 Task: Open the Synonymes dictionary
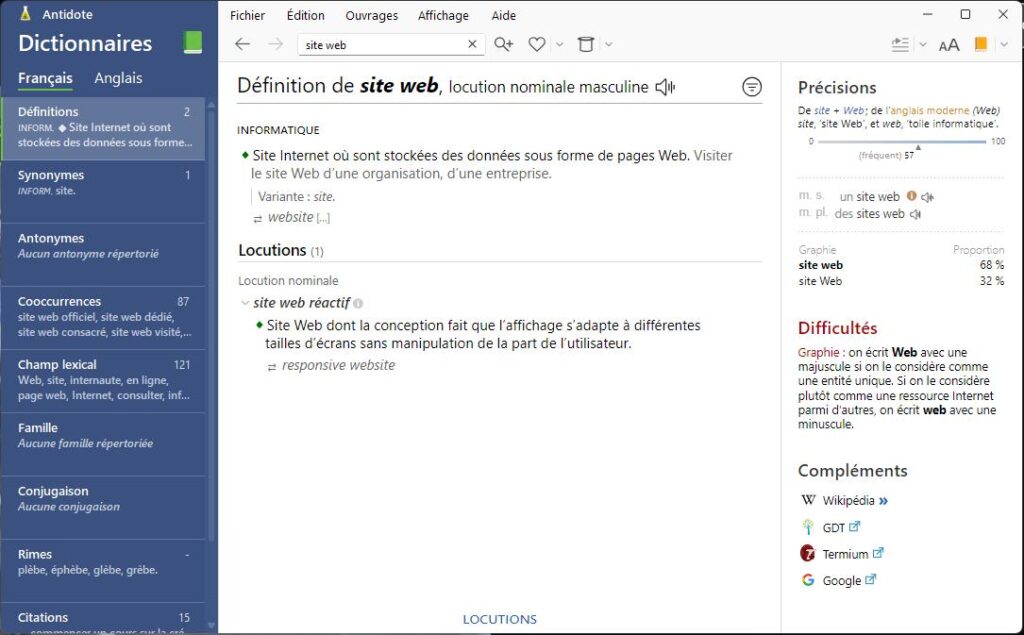[x=103, y=191]
